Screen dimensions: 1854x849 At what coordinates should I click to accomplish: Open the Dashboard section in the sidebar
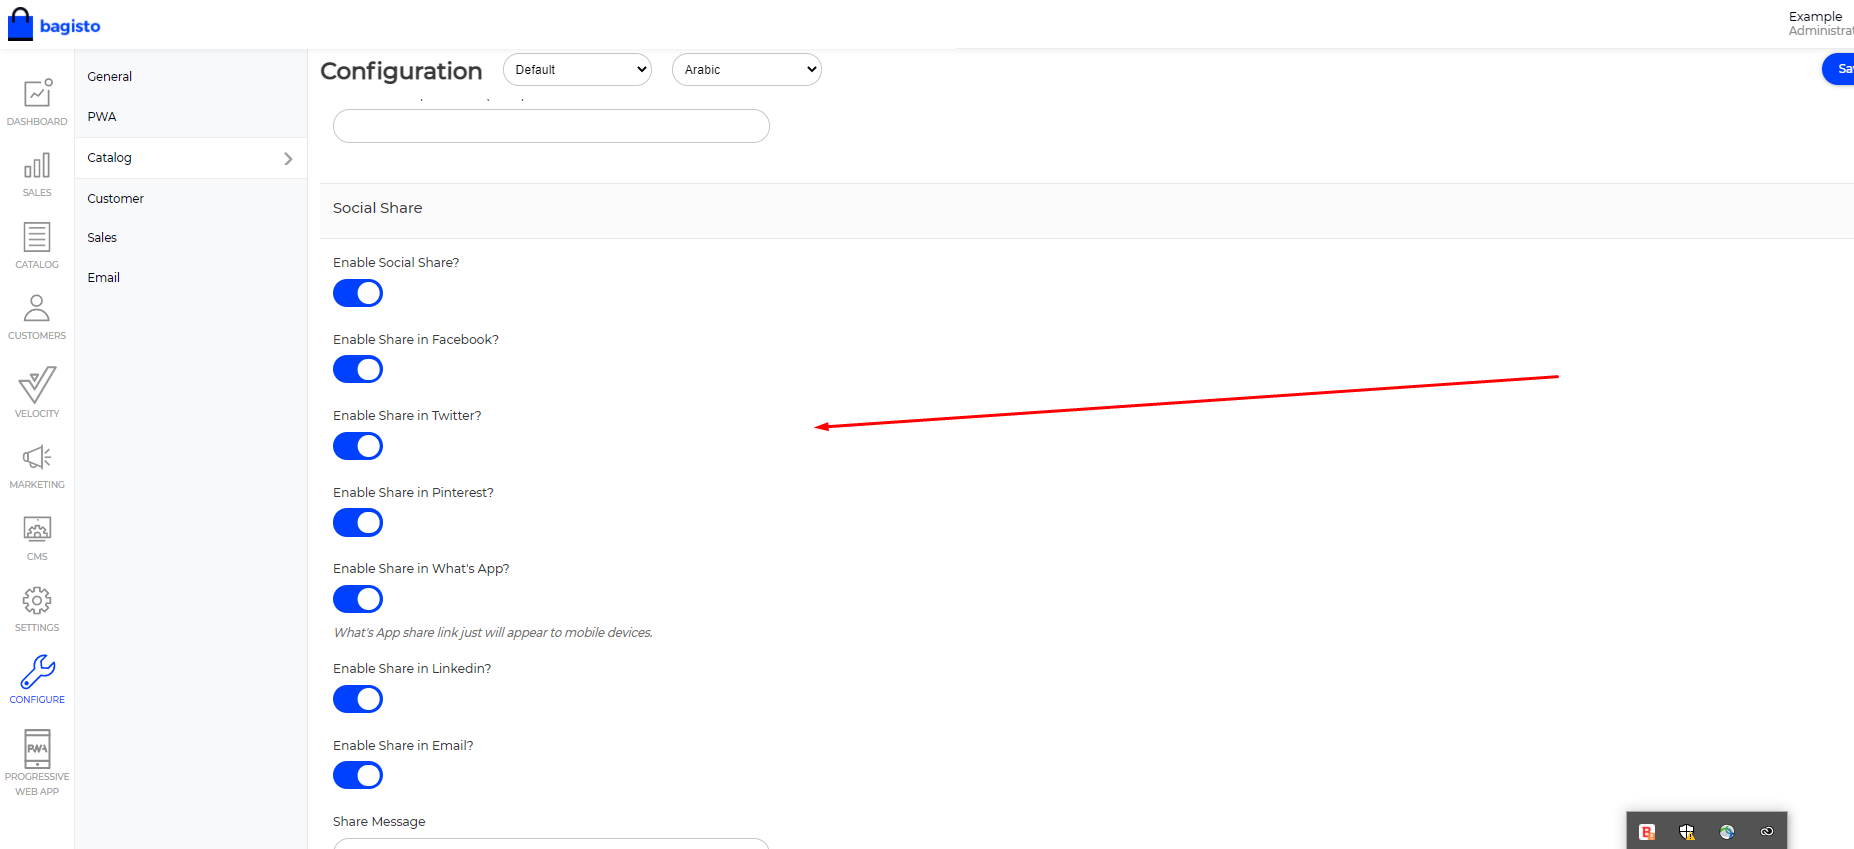click(x=37, y=102)
